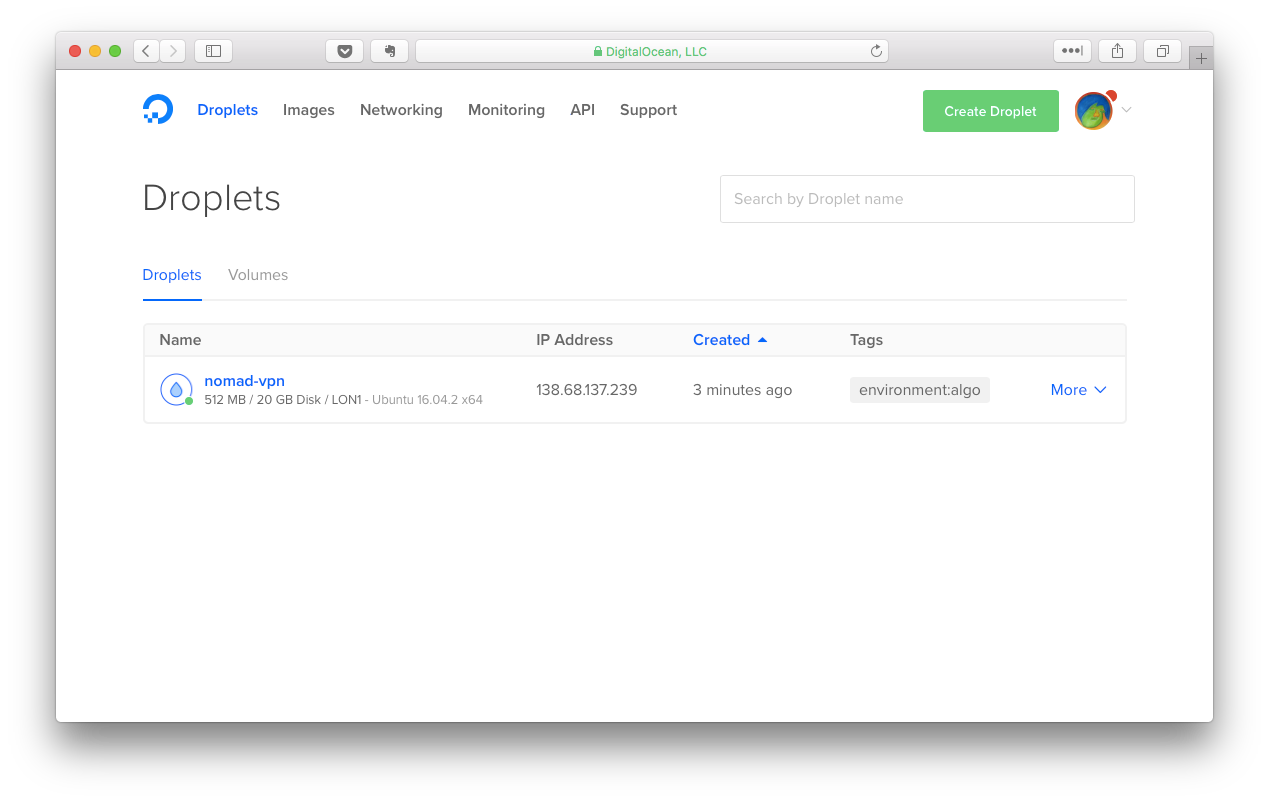
Task: Open the Networking menu item
Action: coord(401,110)
